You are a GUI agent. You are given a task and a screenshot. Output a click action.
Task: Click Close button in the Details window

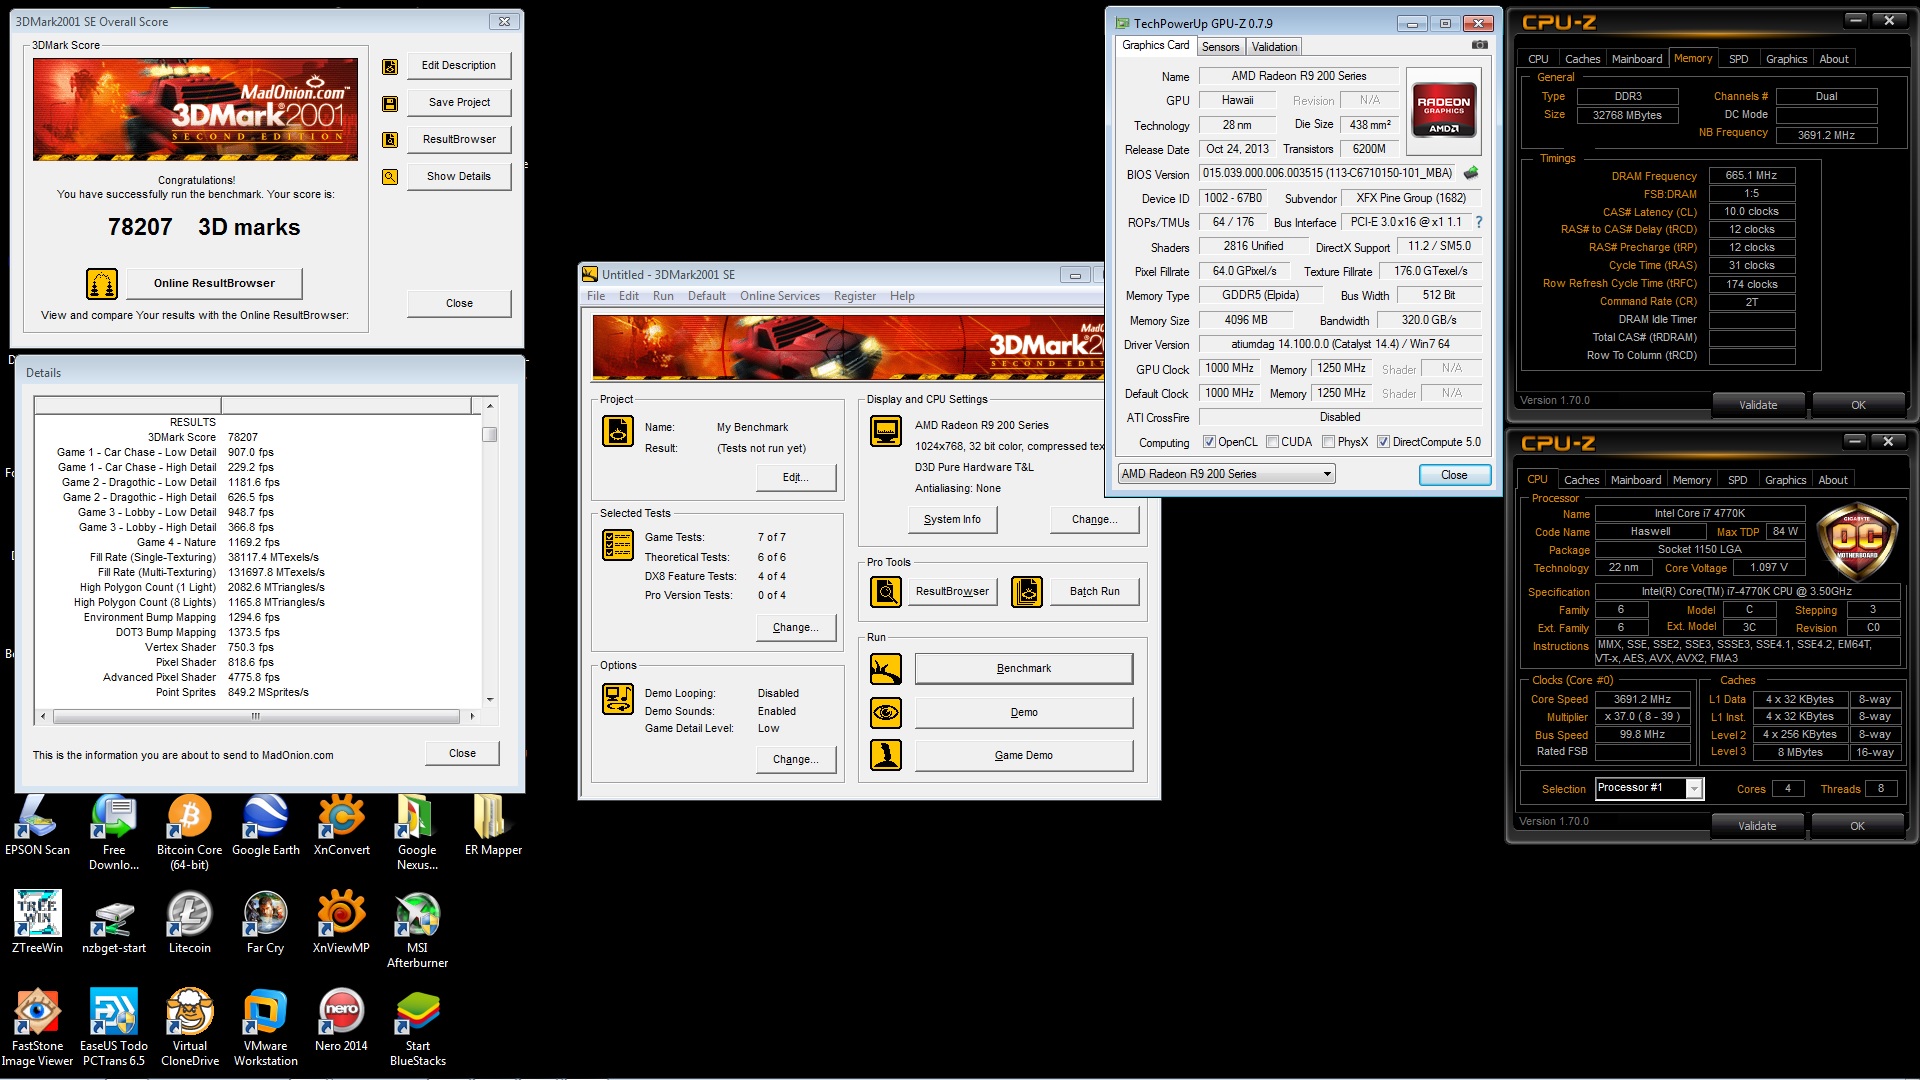pyautogui.click(x=462, y=754)
